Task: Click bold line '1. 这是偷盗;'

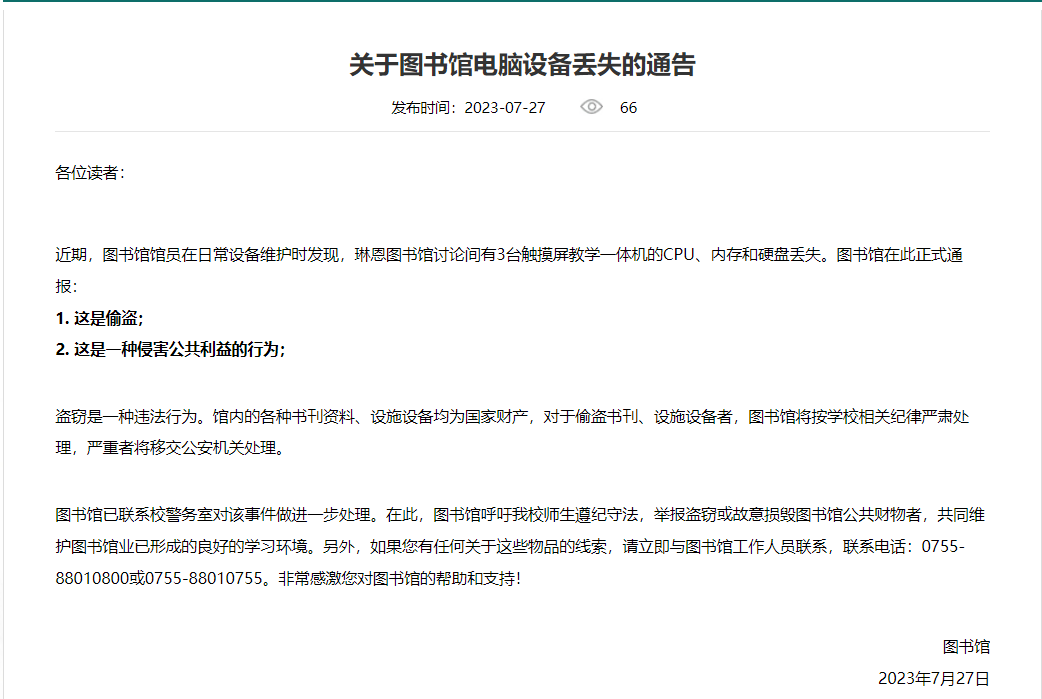Action: coord(99,318)
